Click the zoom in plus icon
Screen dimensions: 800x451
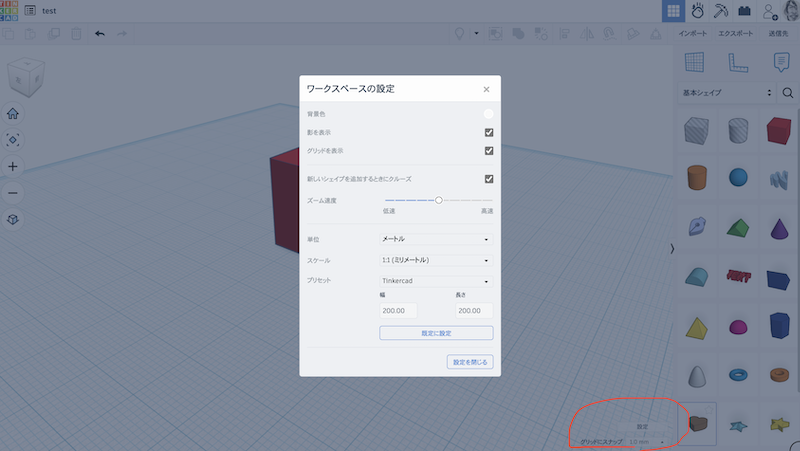13,166
